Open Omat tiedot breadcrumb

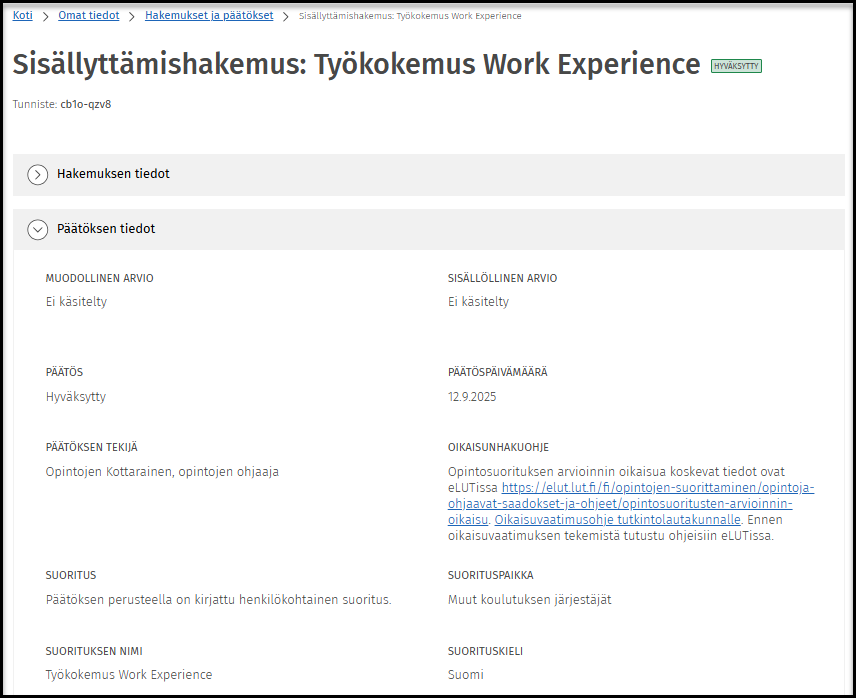(89, 16)
